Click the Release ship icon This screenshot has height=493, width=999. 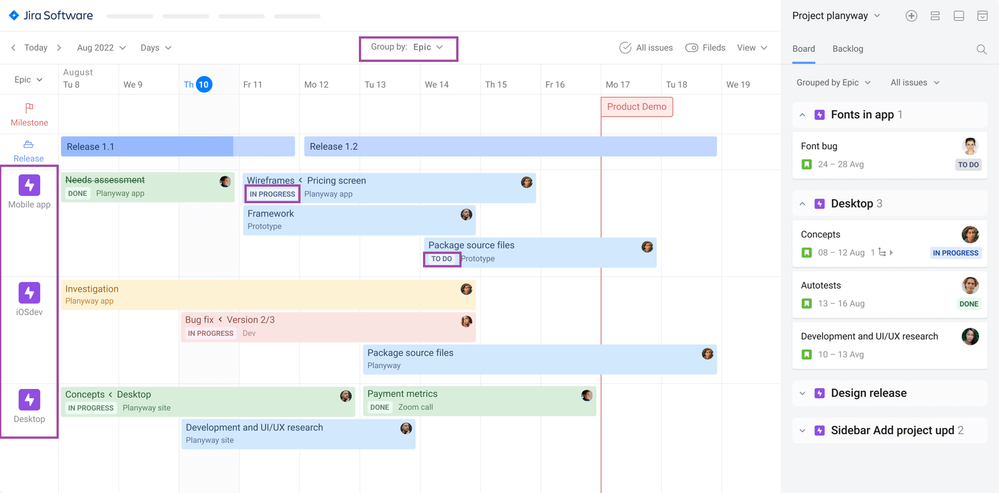[x=29, y=145]
